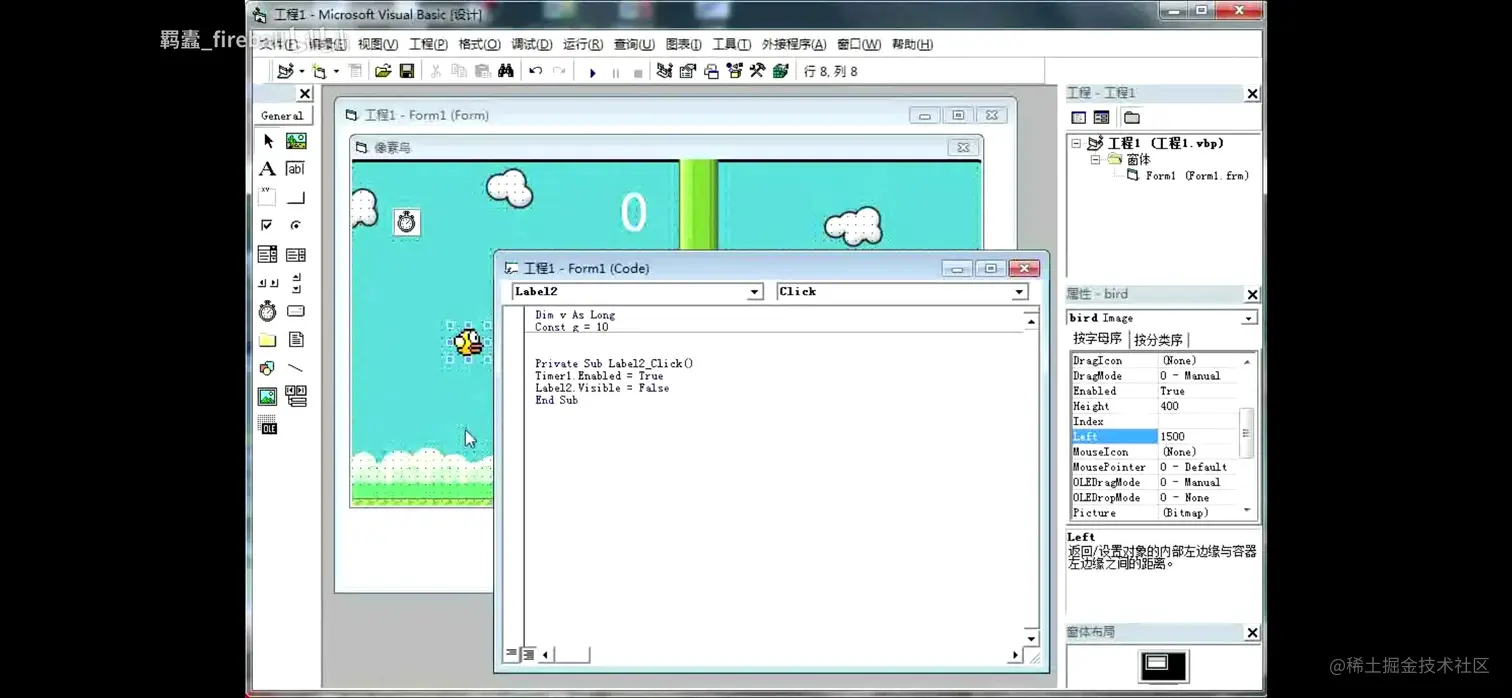The width and height of the screenshot is (1512, 698).
Task: Open Add Project dropdown arrow in toolbar
Action: 302,71
